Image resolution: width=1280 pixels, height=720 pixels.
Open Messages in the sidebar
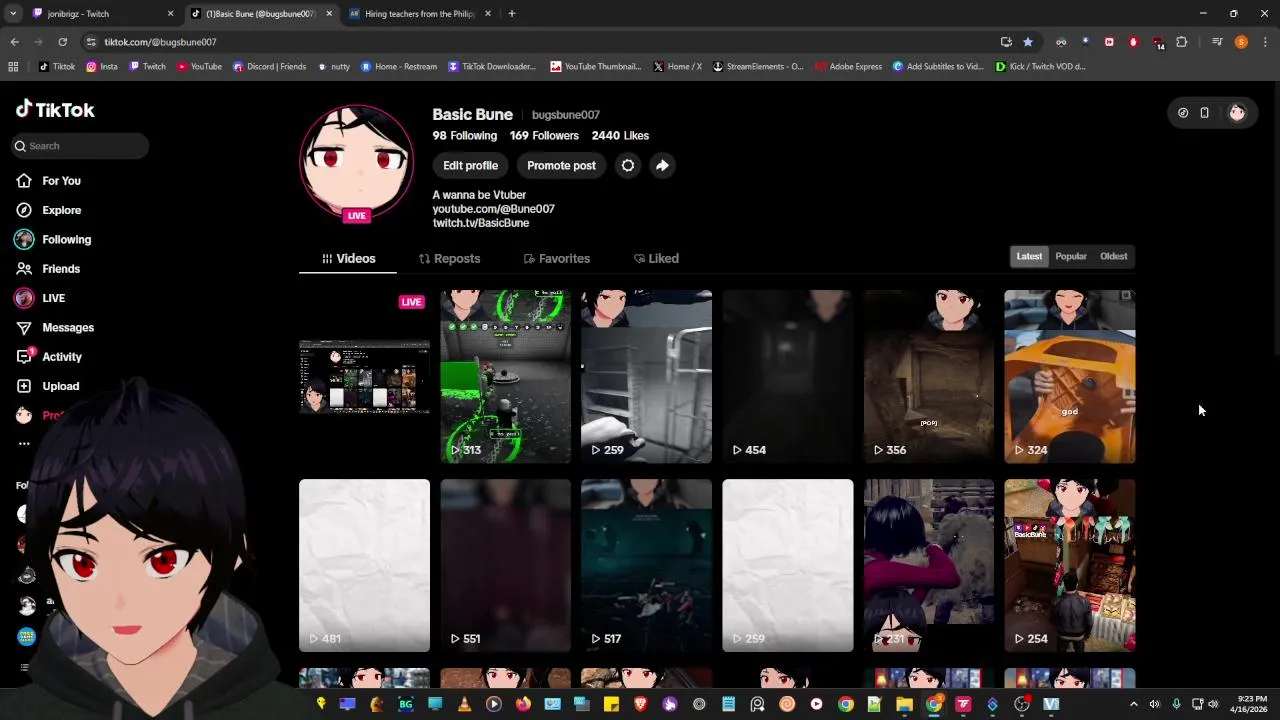[54, 328]
